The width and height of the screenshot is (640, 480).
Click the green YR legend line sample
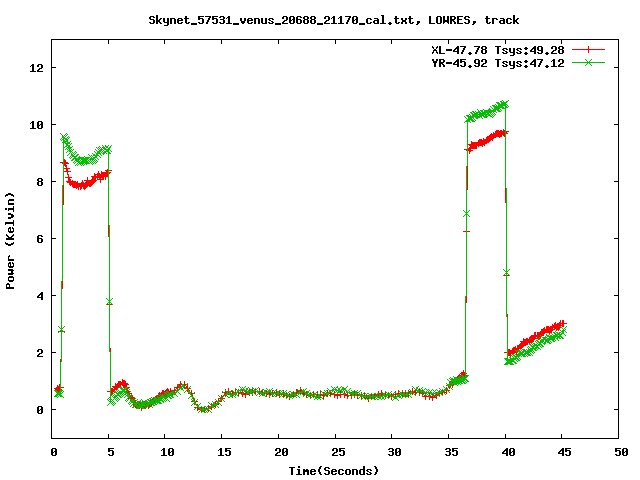point(588,62)
